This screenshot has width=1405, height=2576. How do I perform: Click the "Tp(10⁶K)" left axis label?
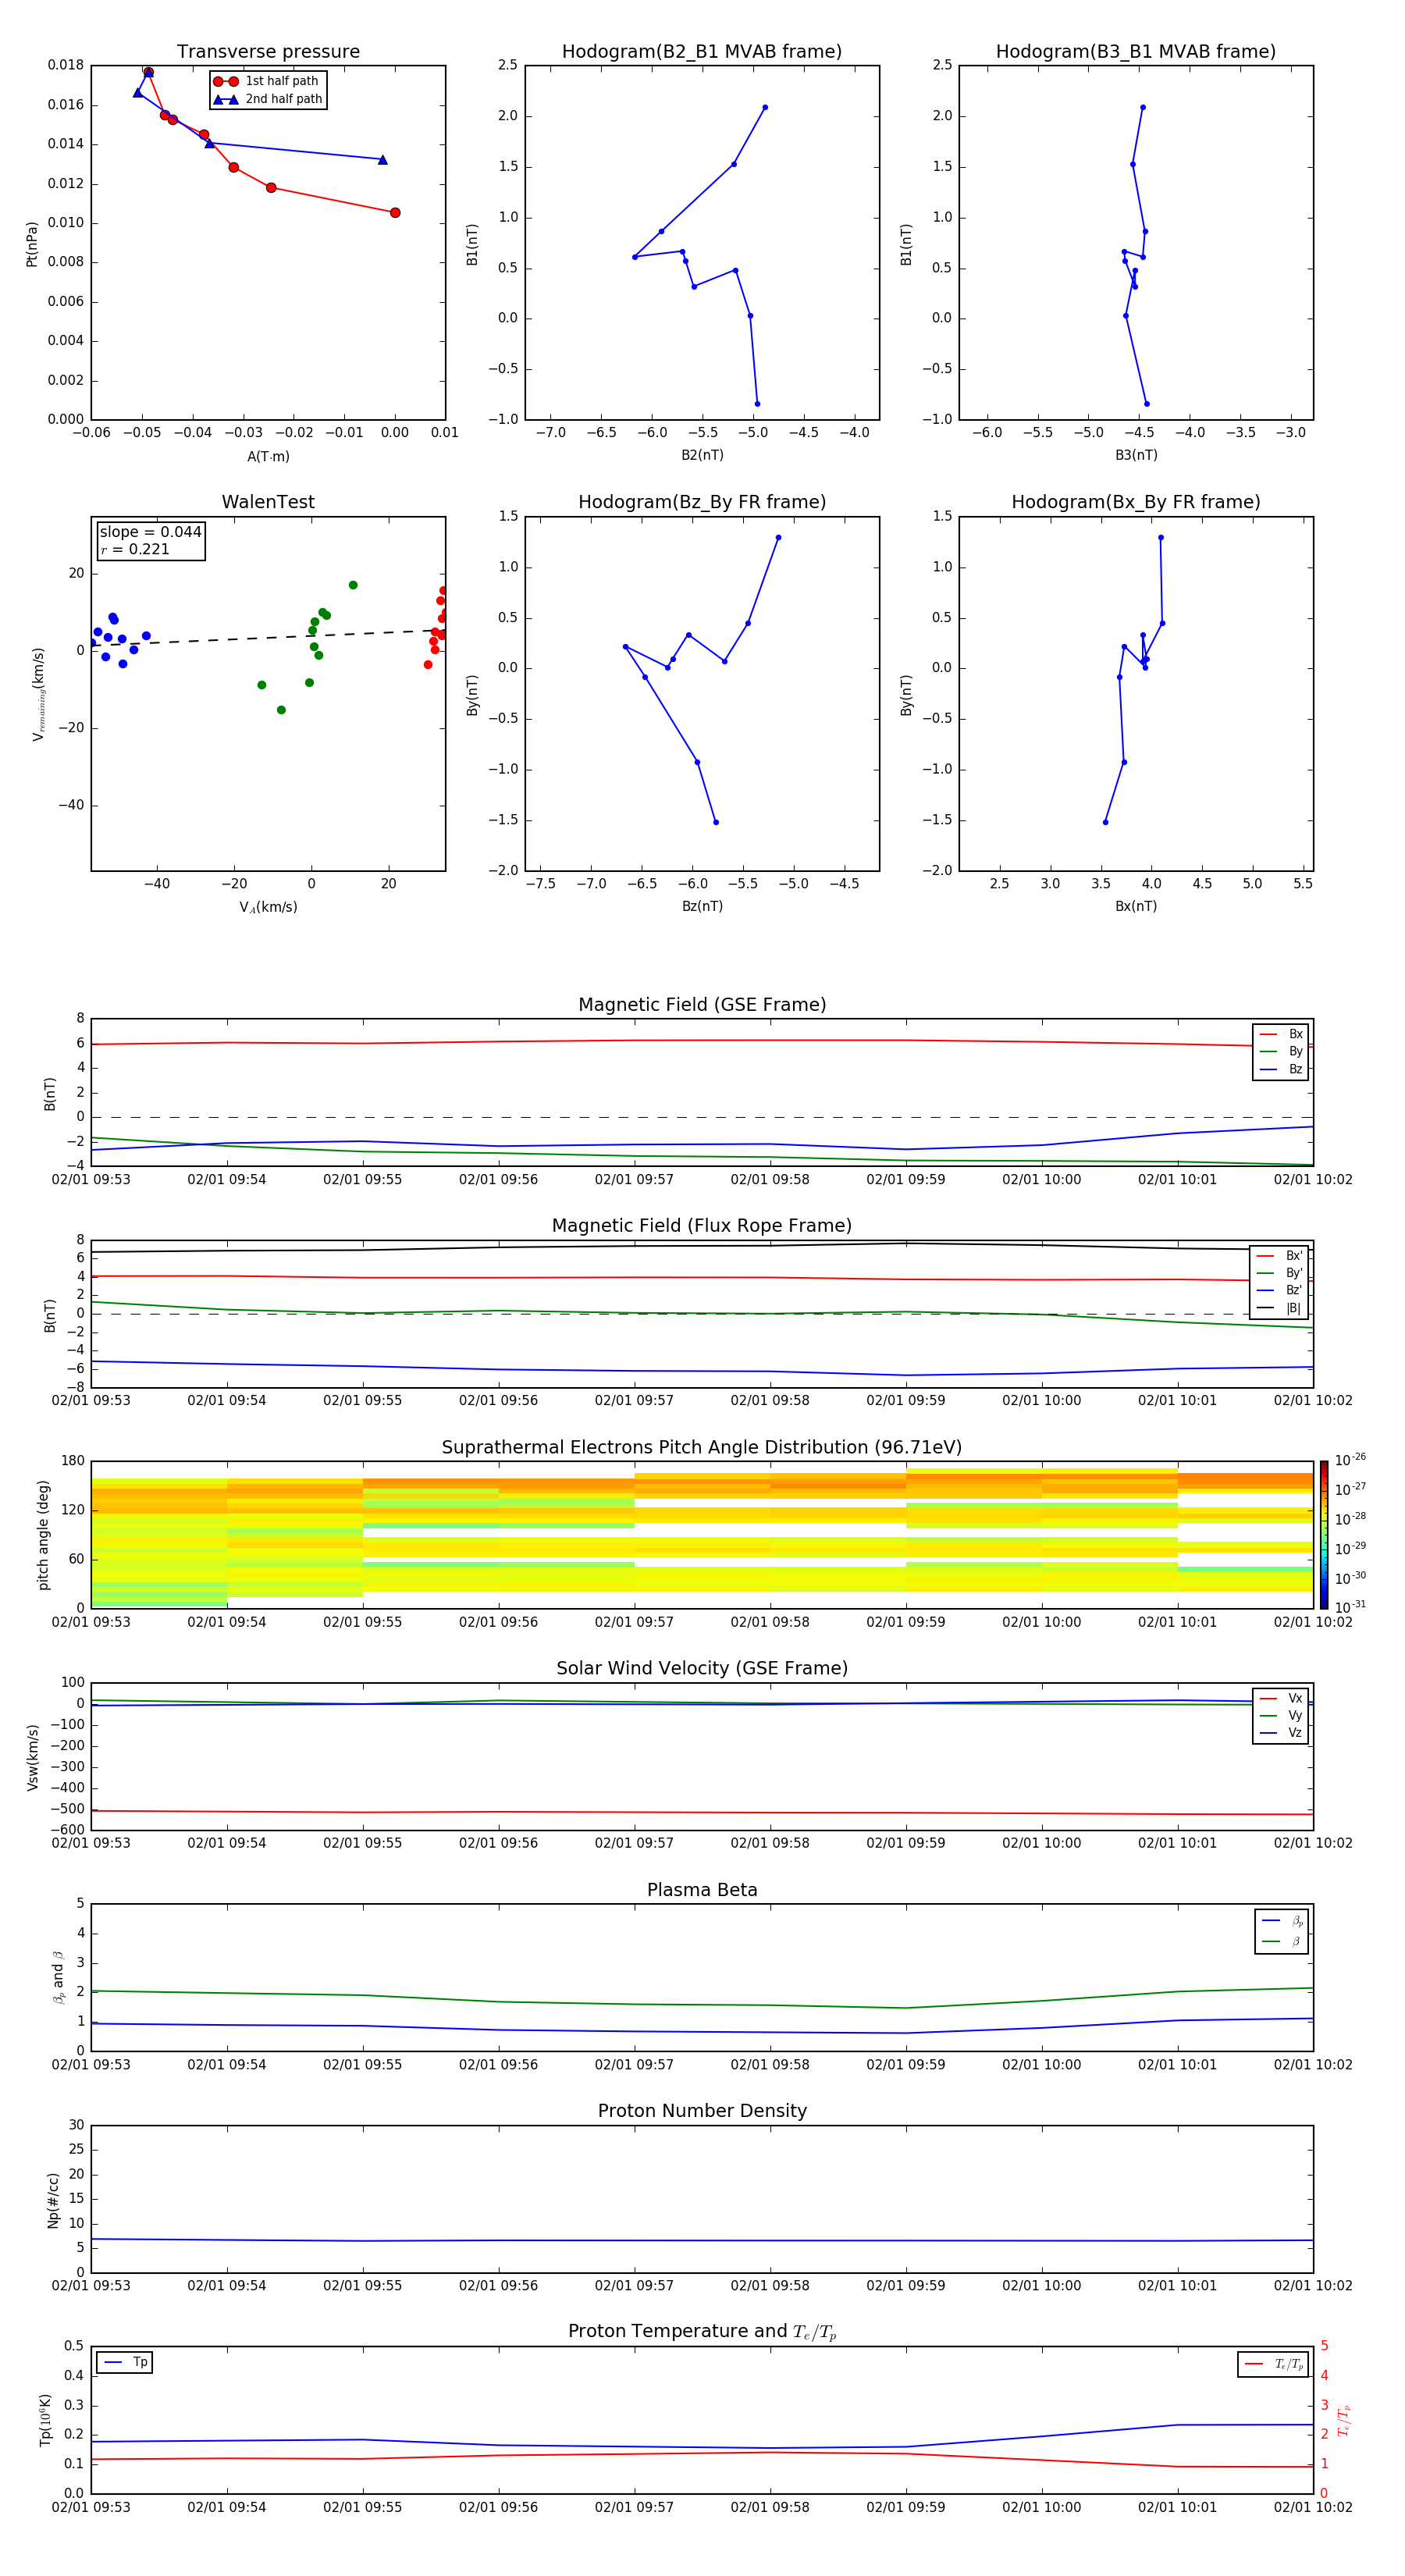(45, 2420)
